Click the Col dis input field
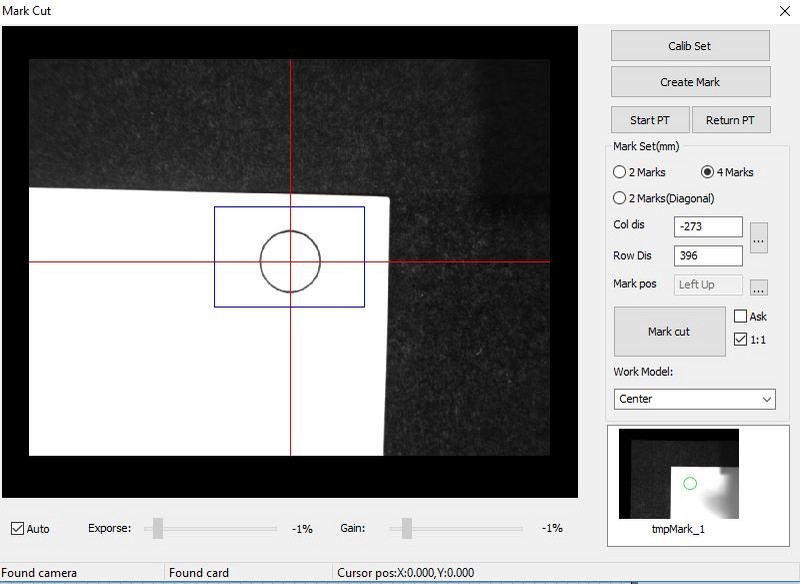The image size is (800, 584). tap(708, 227)
